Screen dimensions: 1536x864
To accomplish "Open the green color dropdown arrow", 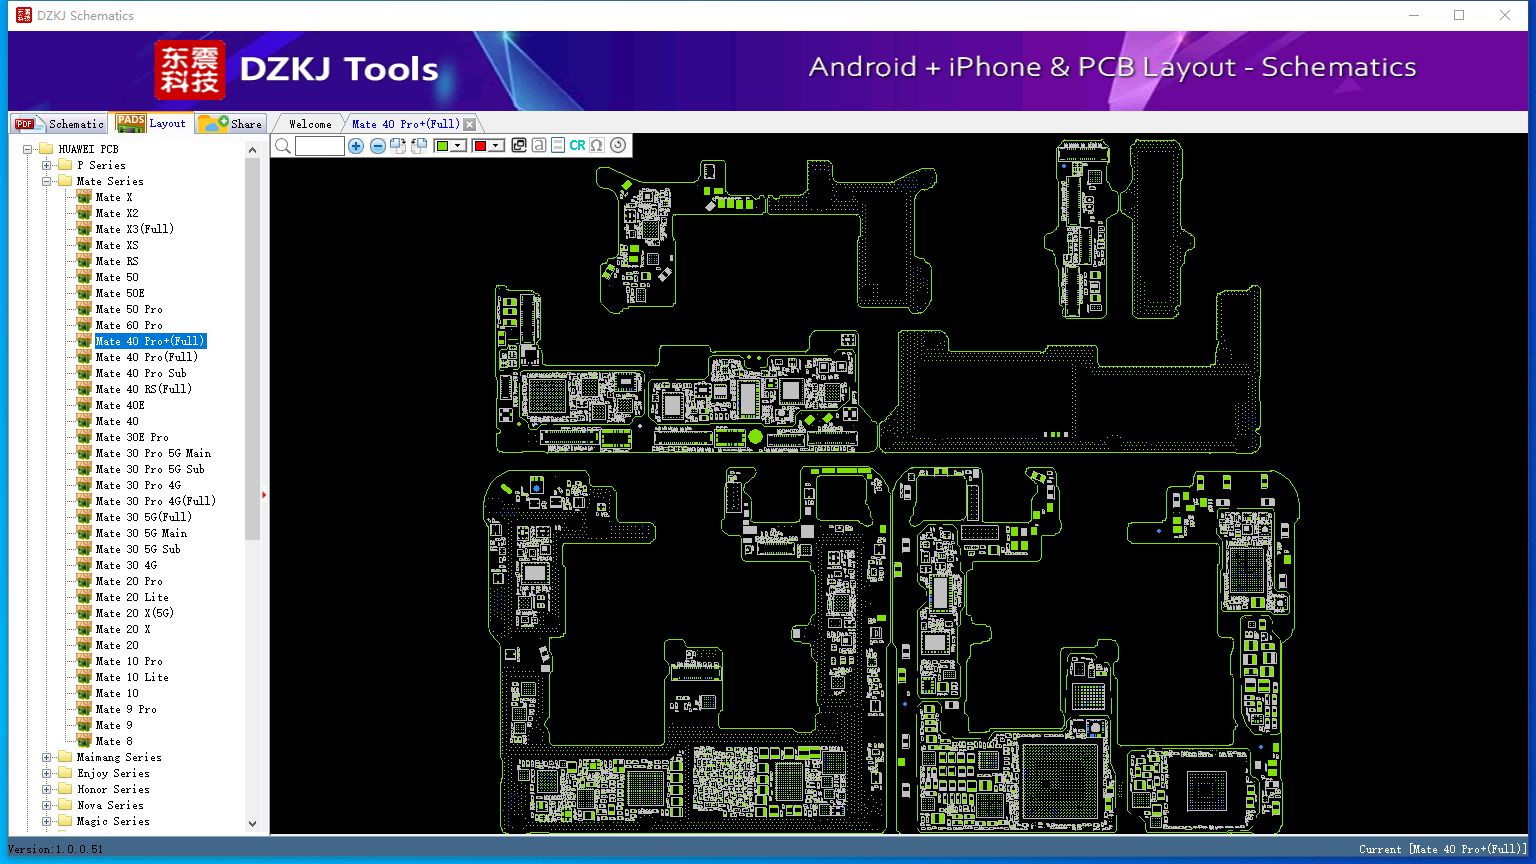I will coord(458,146).
